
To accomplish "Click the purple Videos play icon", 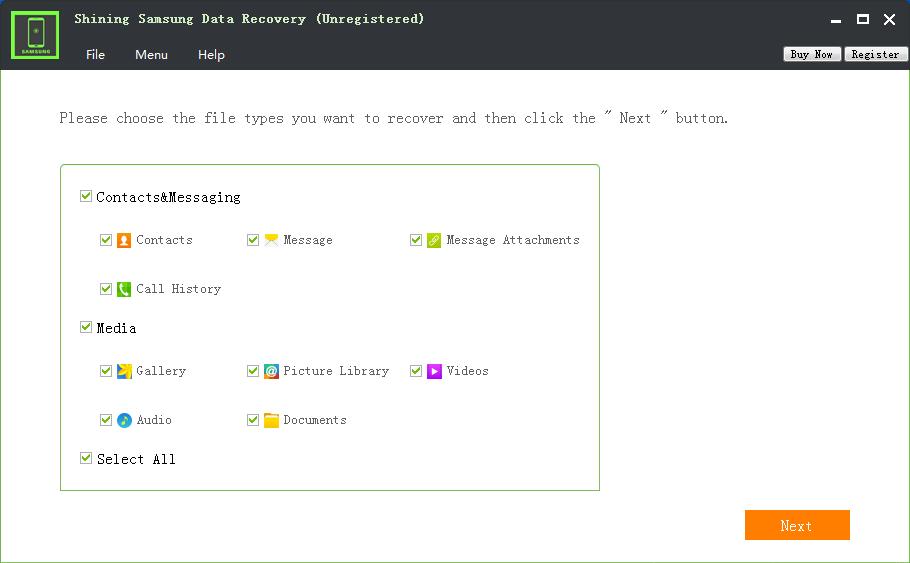I will coord(434,371).
